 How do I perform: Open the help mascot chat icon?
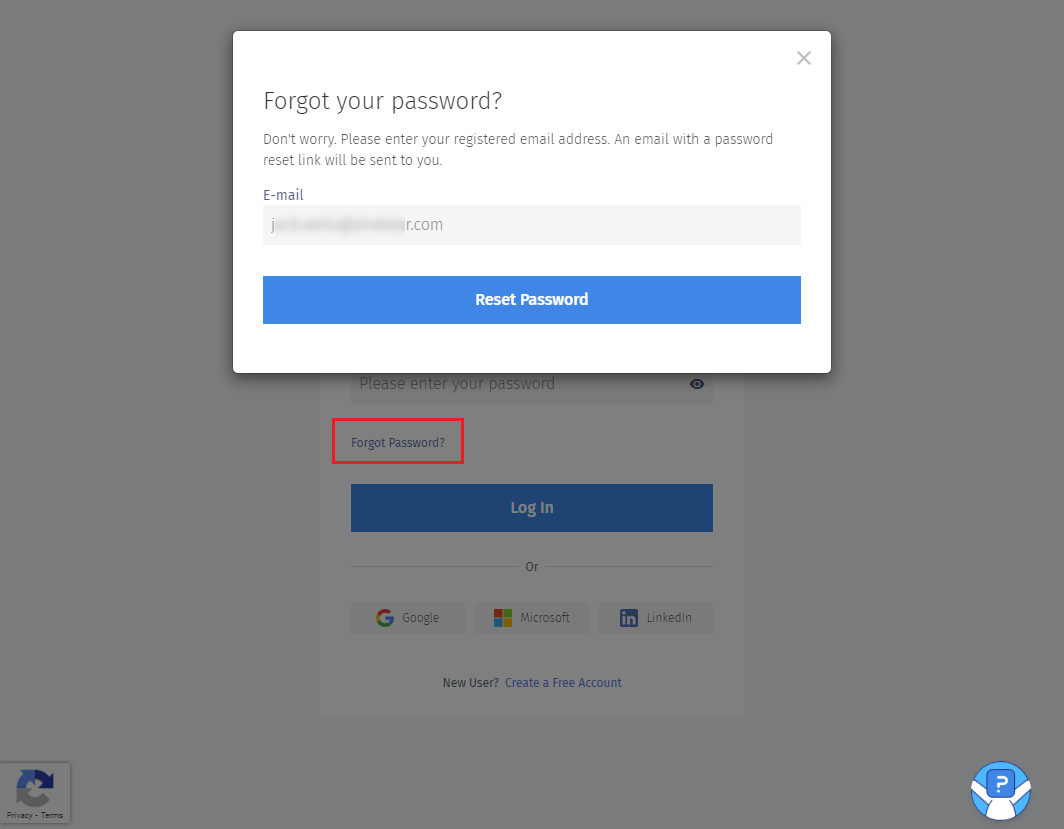tap(1000, 790)
